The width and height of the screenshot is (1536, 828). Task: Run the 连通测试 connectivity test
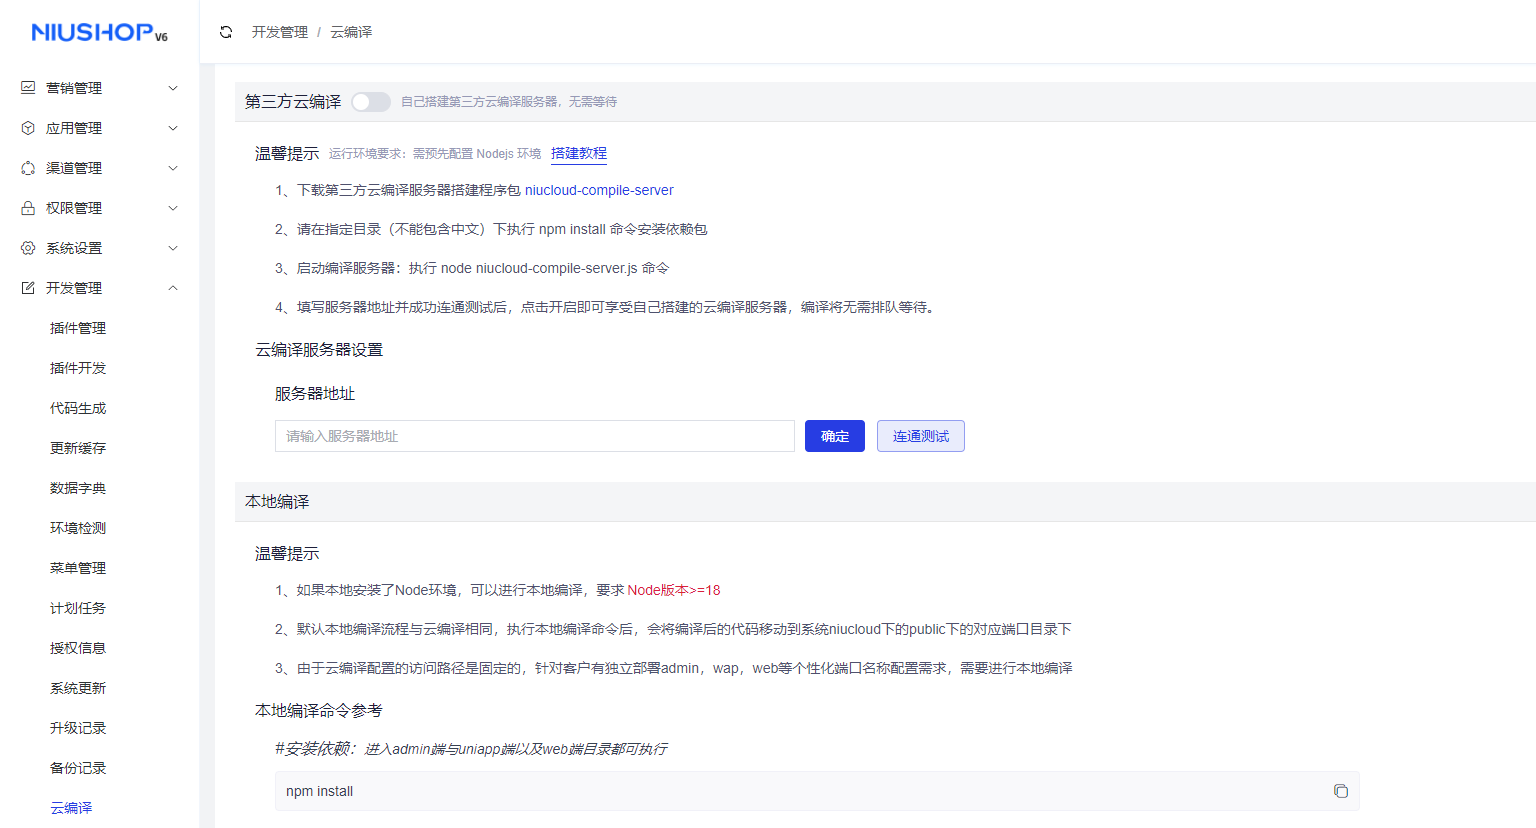pyautogui.click(x=920, y=435)
